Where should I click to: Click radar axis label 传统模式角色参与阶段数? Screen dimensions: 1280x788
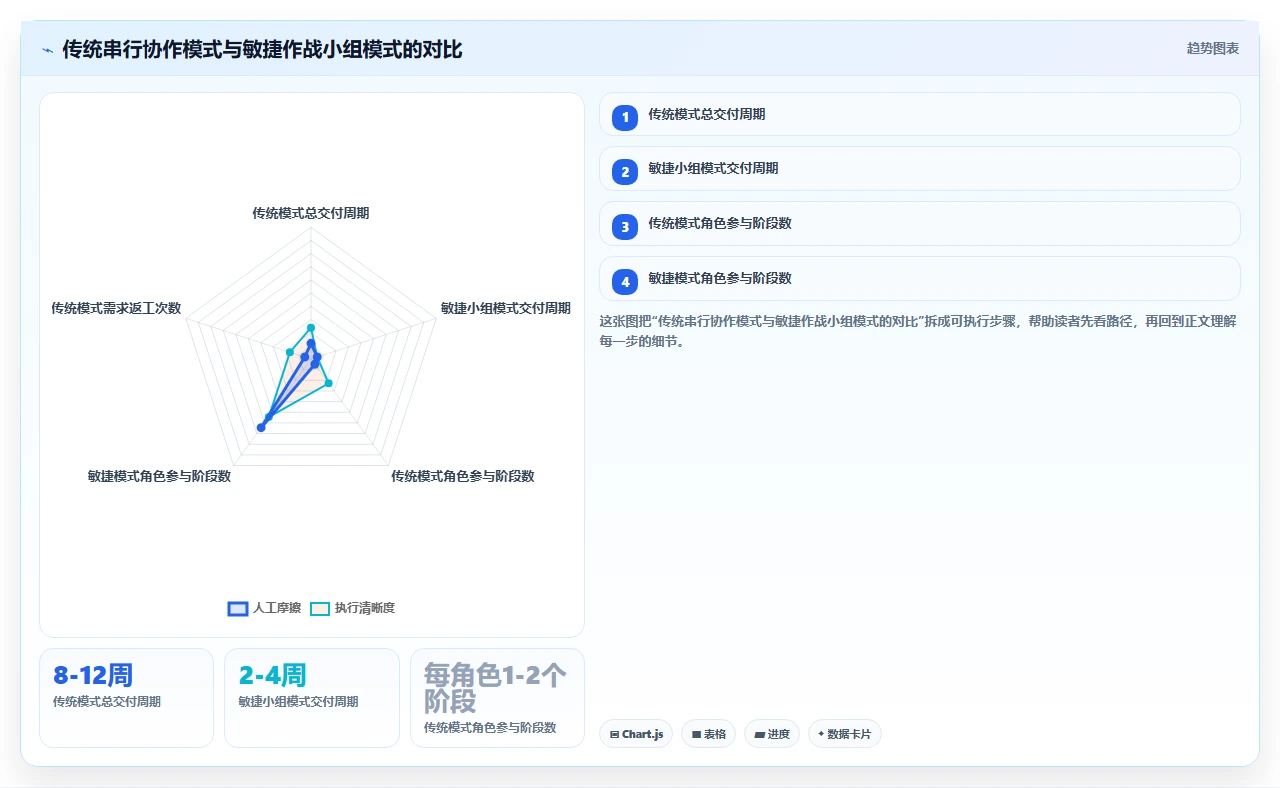[463, 476]
